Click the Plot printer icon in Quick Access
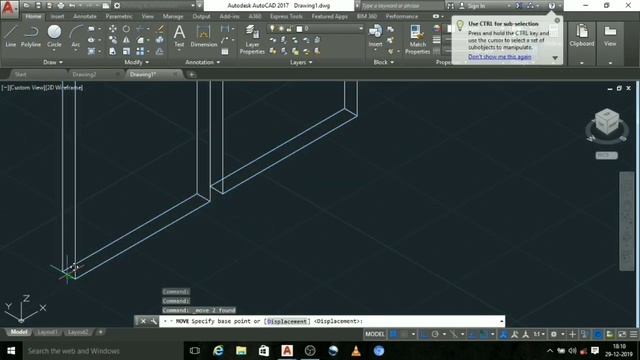The height and width of the screenshot is (360, 640). point(61,6)
